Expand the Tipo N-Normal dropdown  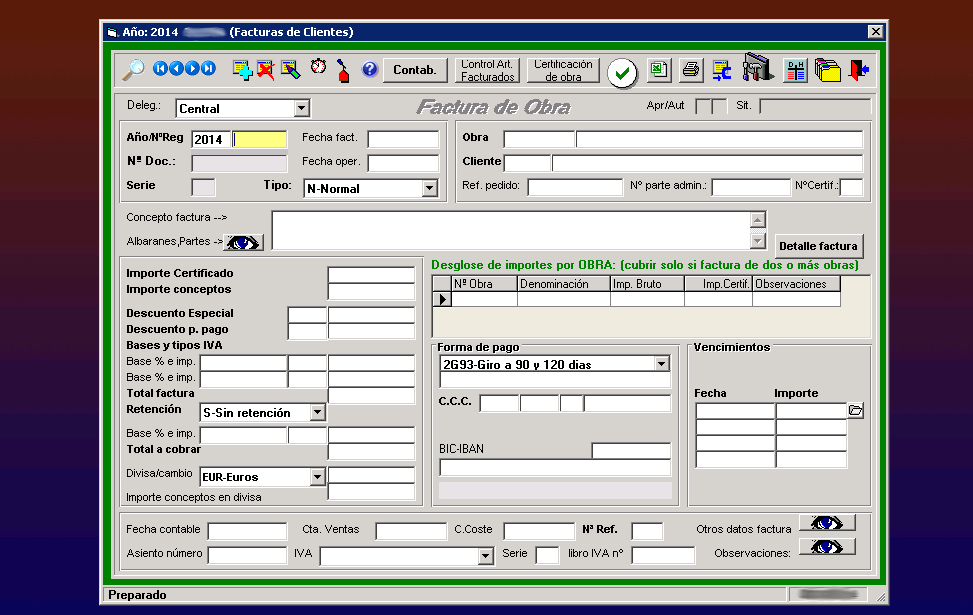pyautogui.click(x=429, y=189)
